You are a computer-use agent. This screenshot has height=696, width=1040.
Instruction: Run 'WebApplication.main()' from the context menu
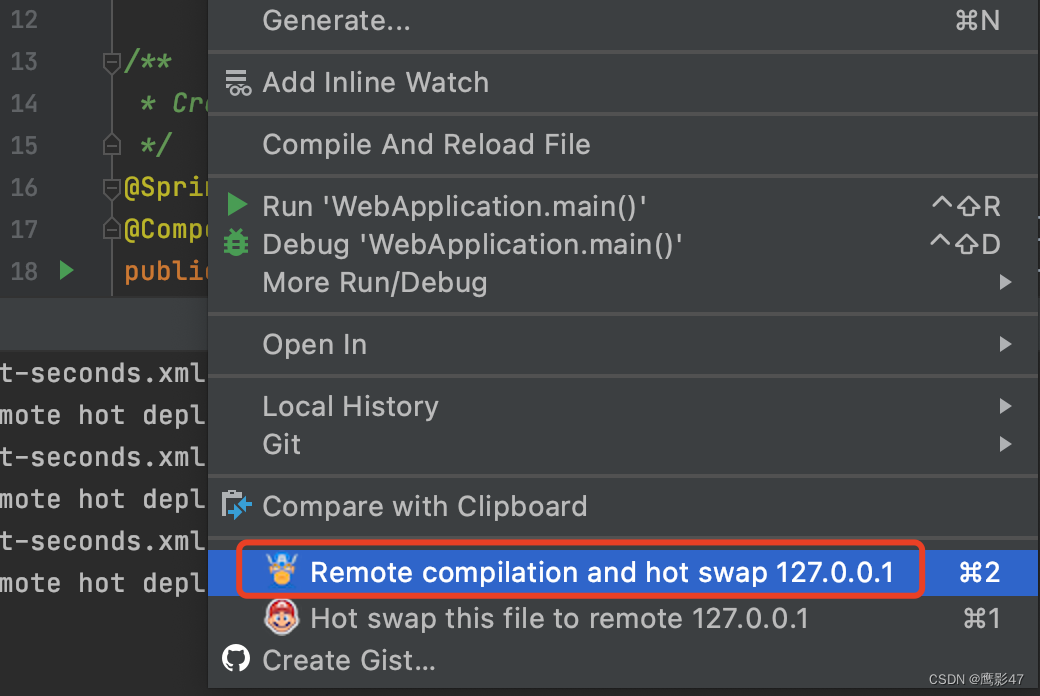455,206
